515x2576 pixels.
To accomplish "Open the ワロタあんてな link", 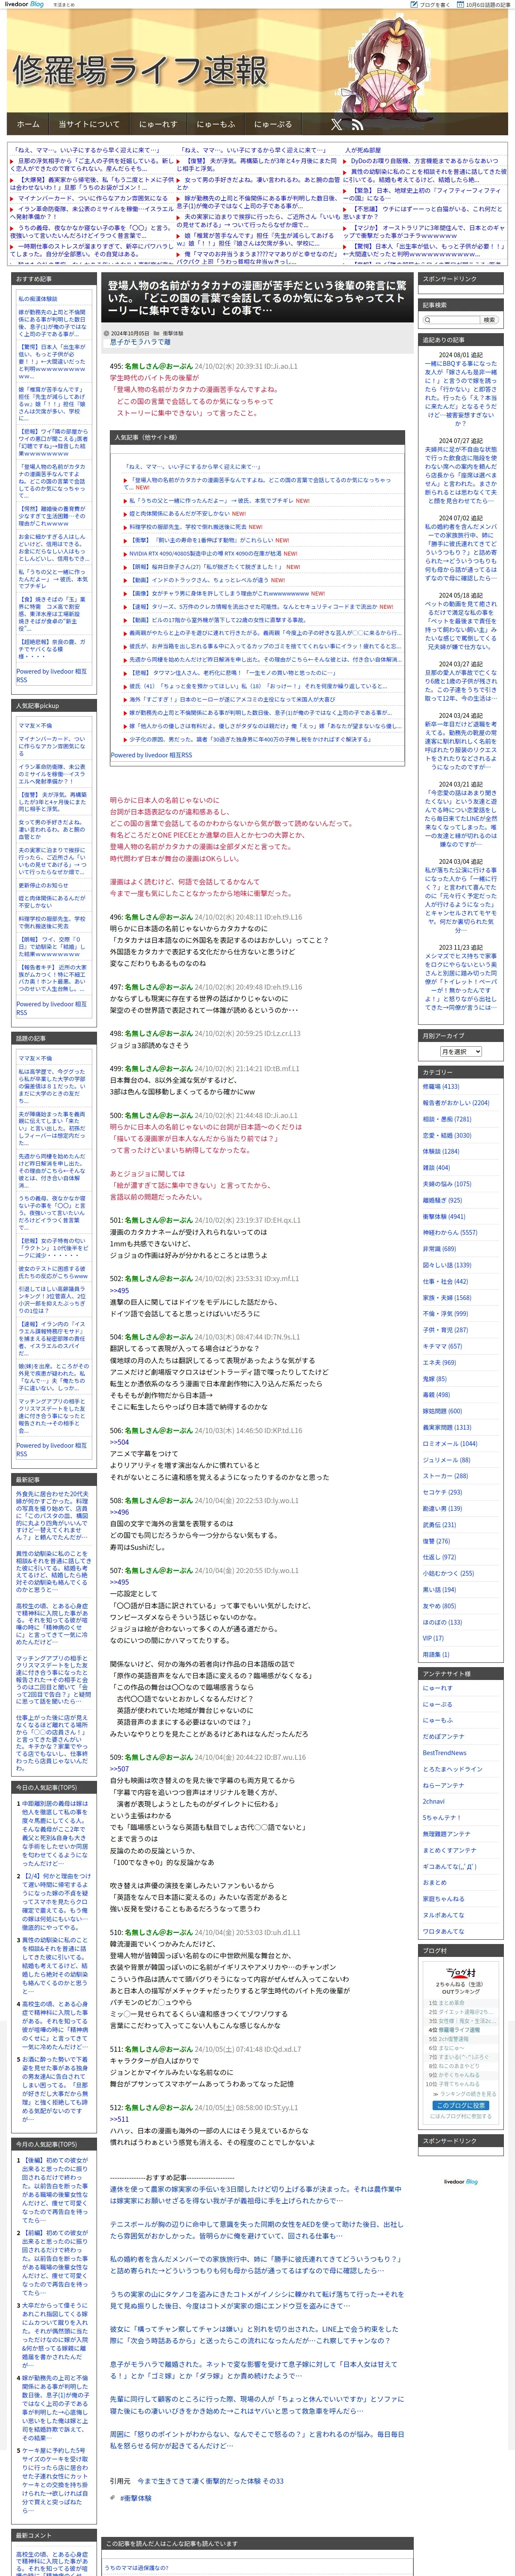I will [442, 1931].
